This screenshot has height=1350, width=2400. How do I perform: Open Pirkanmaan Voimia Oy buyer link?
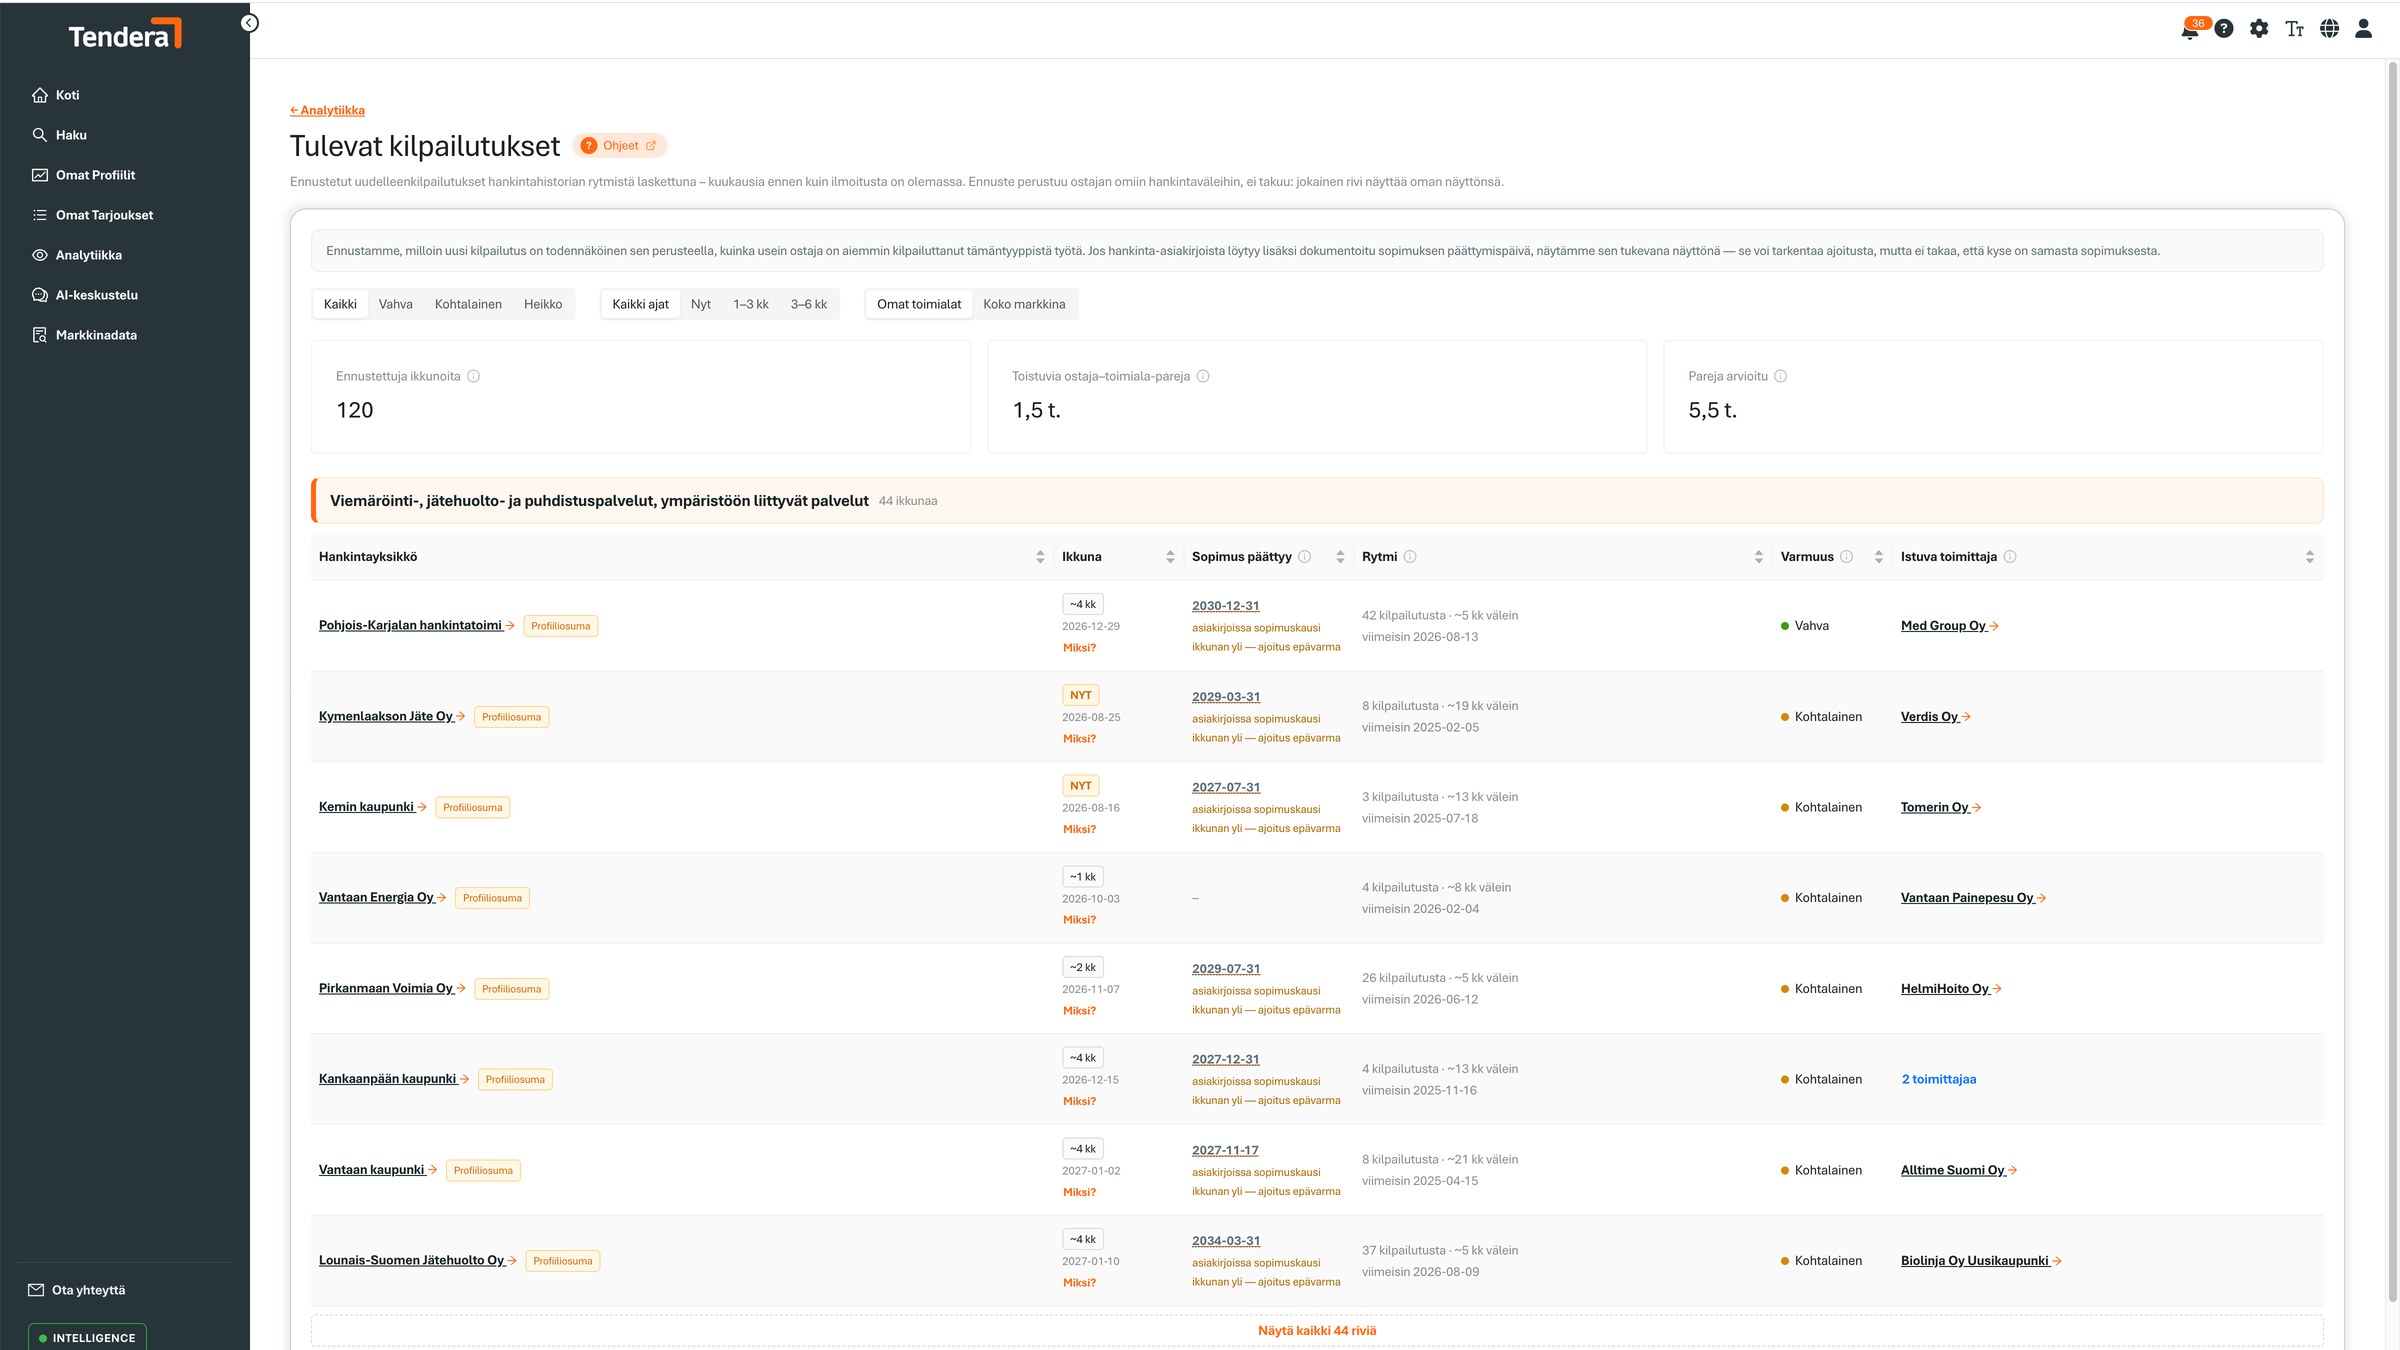point(392,989)
